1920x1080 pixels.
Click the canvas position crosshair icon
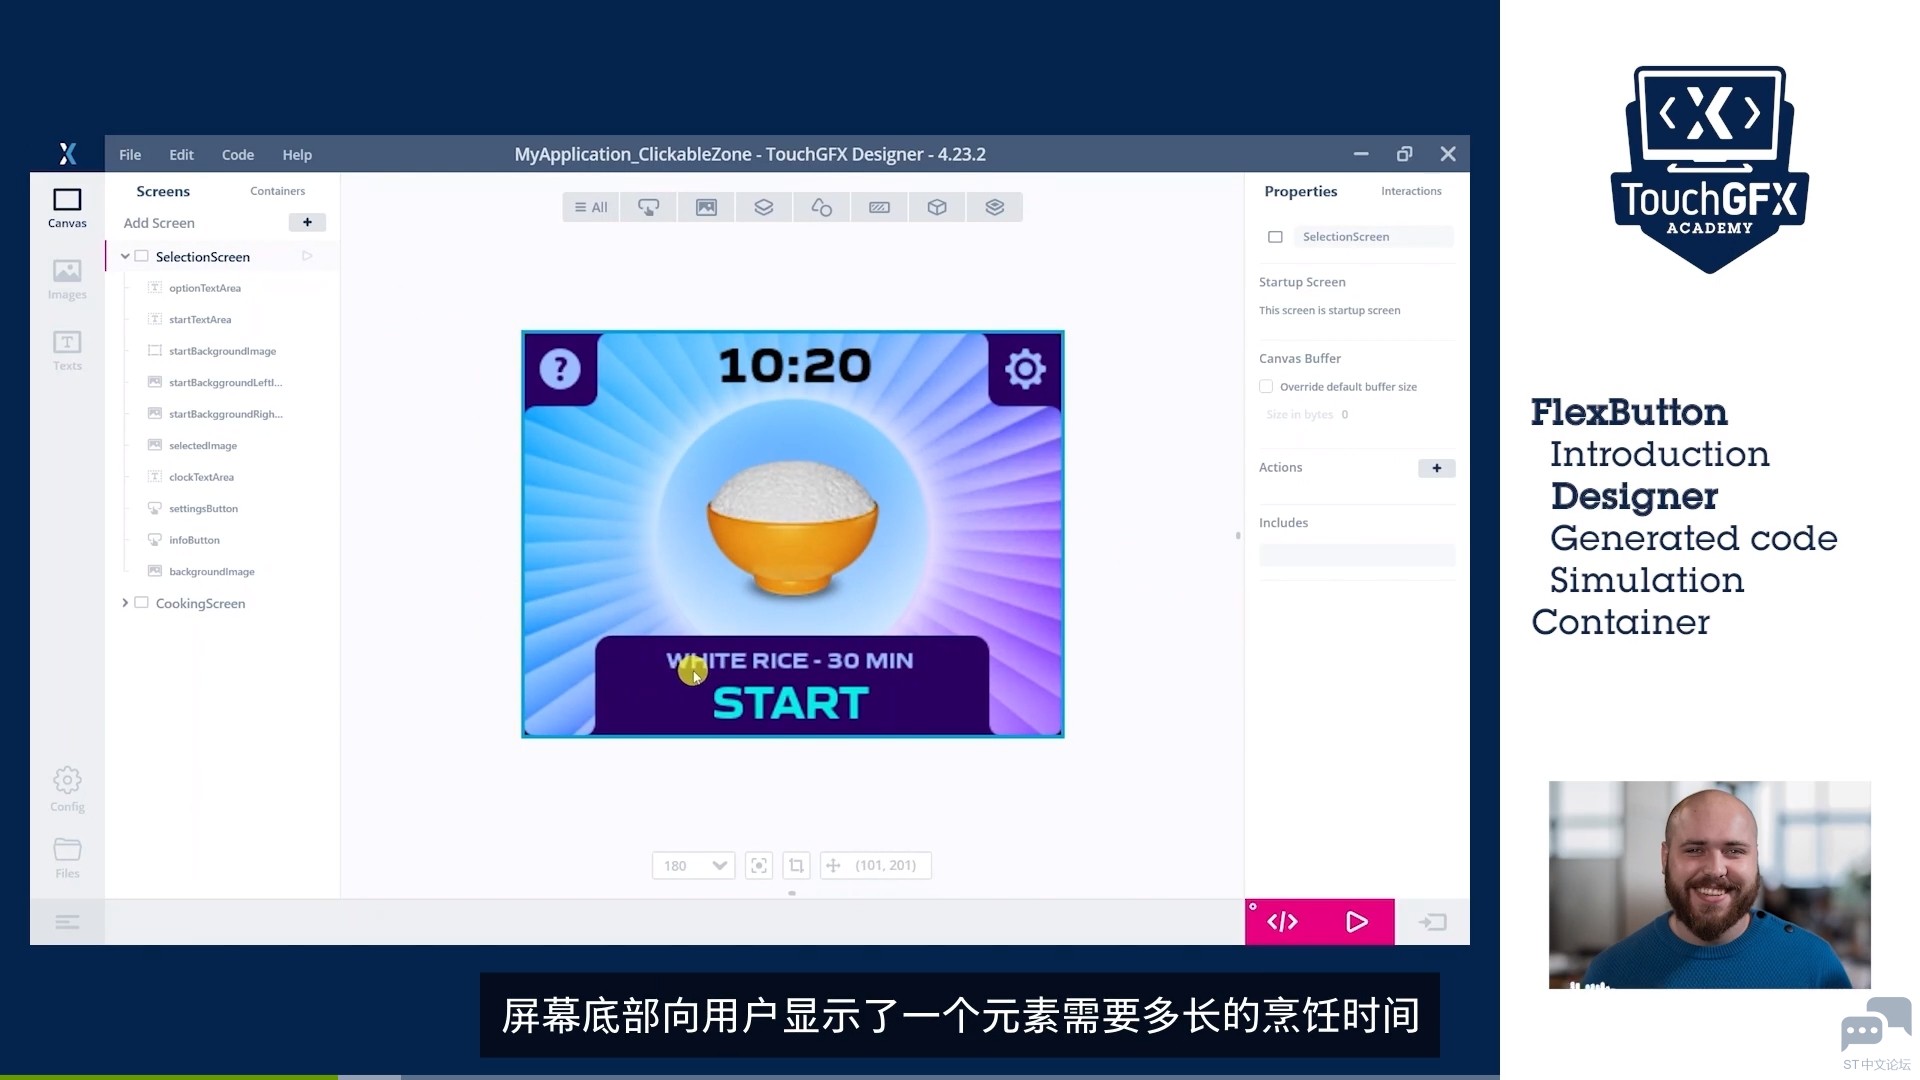tap(833, 865)
